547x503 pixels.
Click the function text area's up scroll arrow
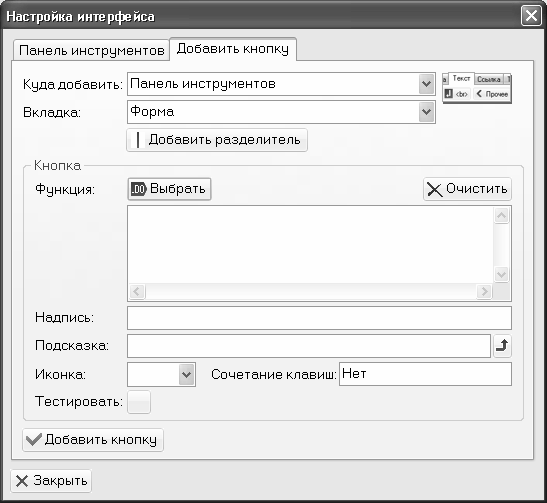(502, 216)
